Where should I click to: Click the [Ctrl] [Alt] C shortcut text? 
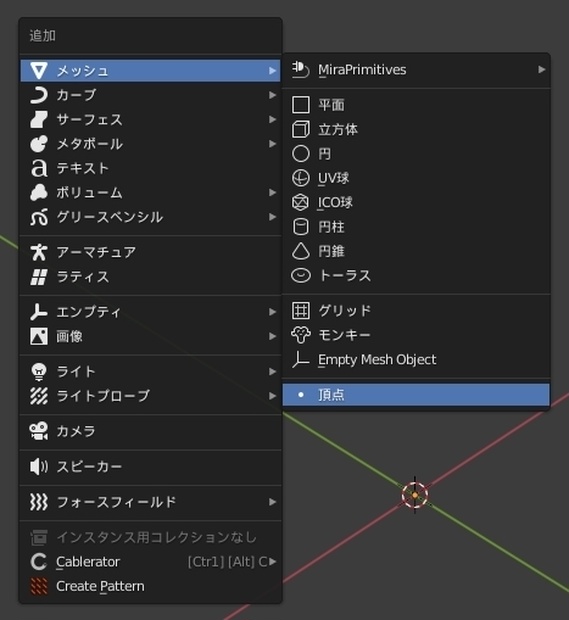click(227, 562)
